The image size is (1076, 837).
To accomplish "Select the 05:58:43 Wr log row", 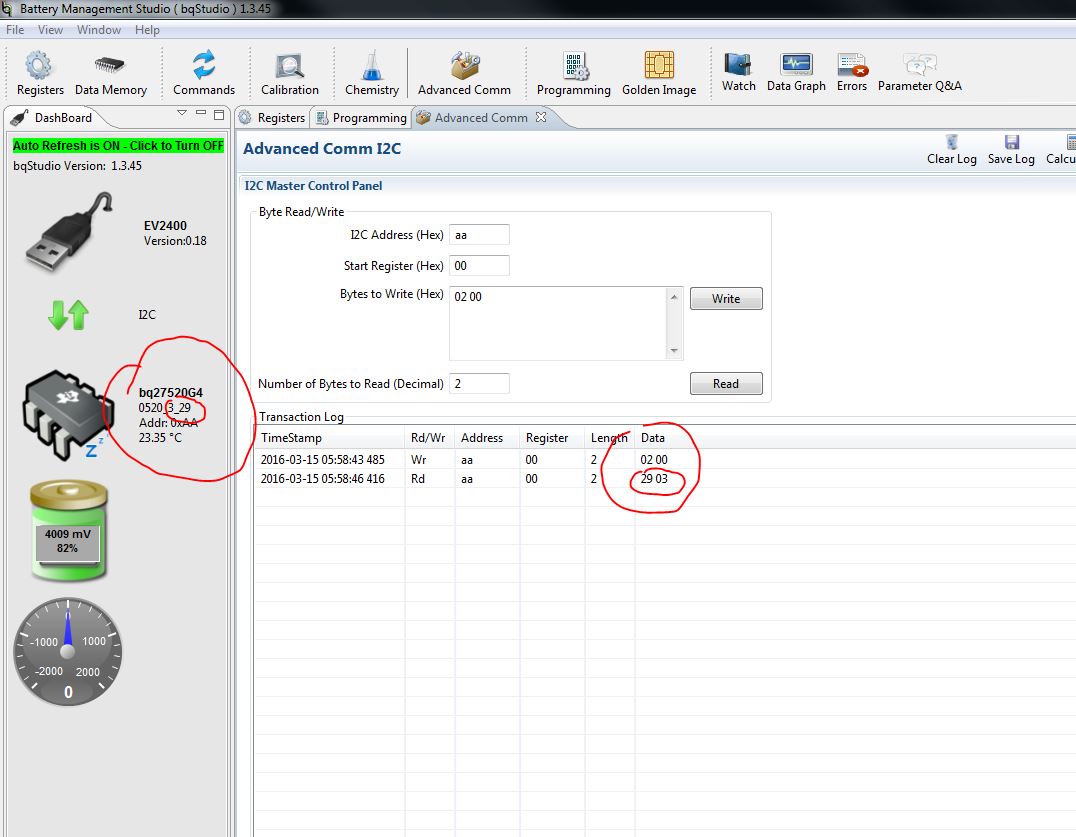I will point(664,460).
